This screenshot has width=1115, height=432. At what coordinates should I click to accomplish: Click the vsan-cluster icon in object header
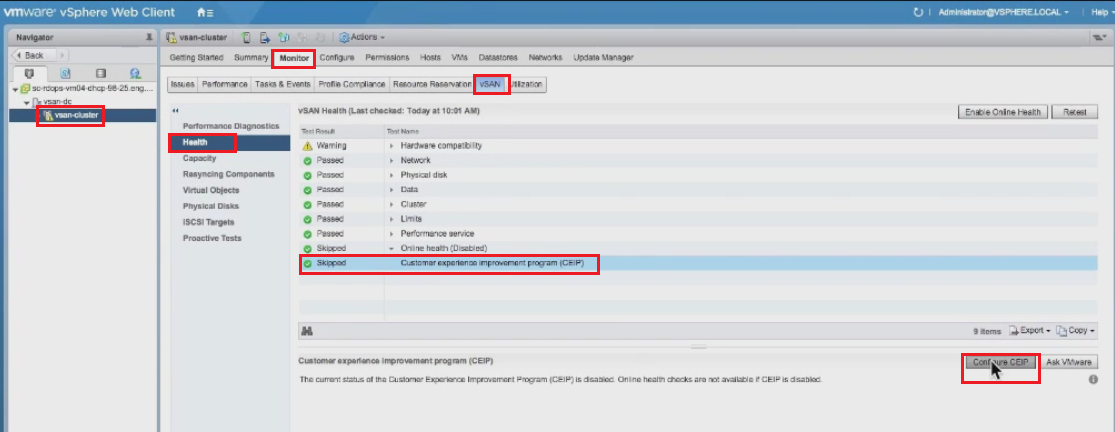(x=171, y=37)
